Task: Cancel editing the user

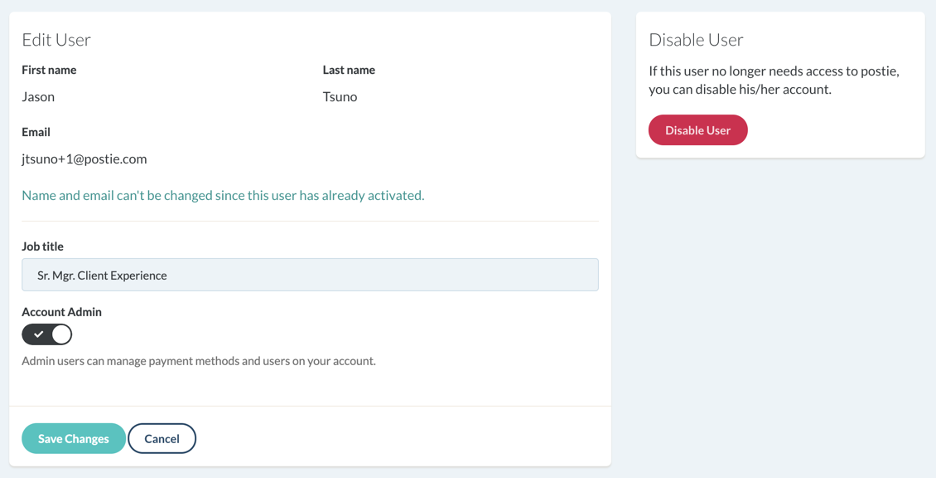Action: 162,438
